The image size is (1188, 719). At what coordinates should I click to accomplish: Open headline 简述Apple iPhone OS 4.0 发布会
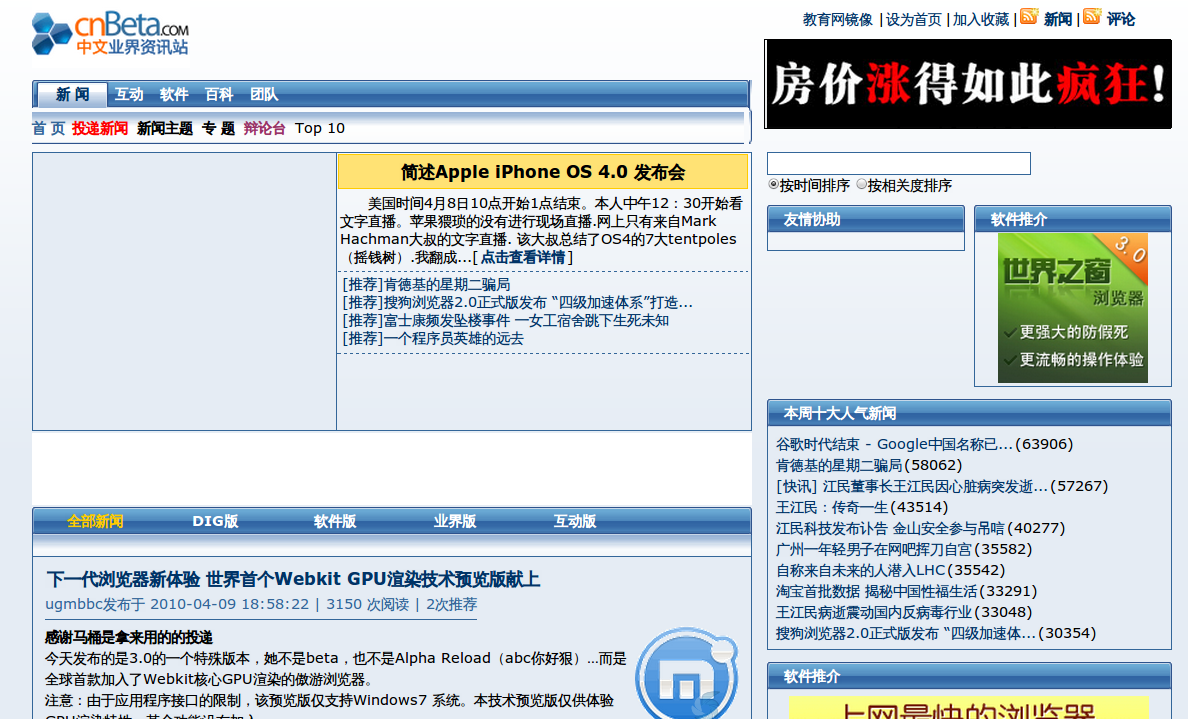click(x=542, y=172)
